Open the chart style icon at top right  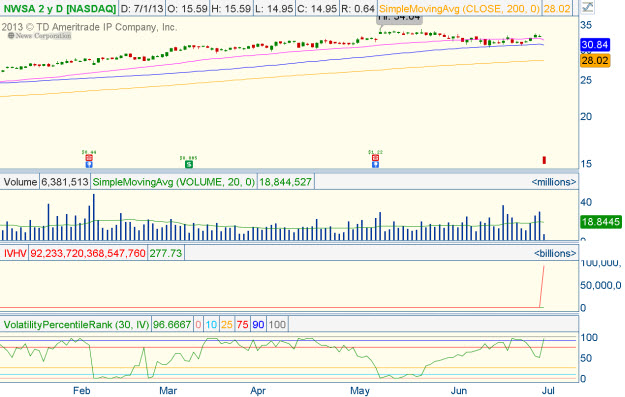[x=587, y=7]
